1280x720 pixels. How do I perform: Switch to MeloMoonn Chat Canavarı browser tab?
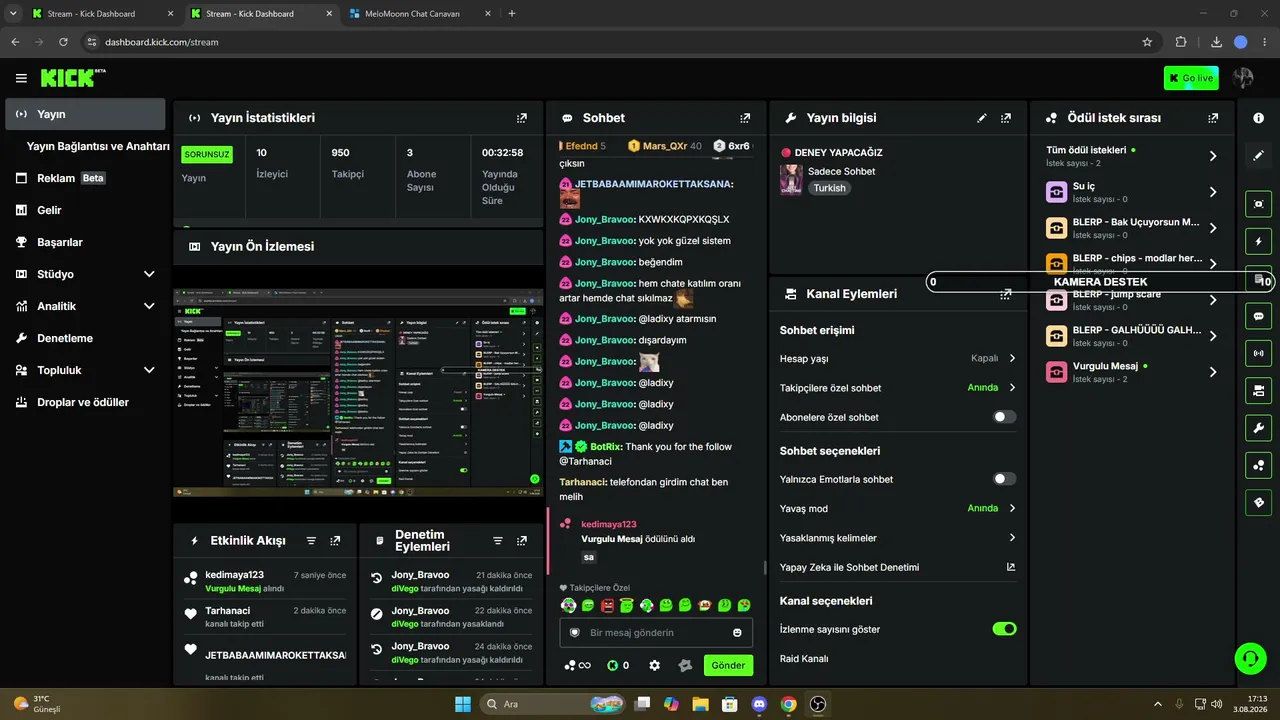418,14
